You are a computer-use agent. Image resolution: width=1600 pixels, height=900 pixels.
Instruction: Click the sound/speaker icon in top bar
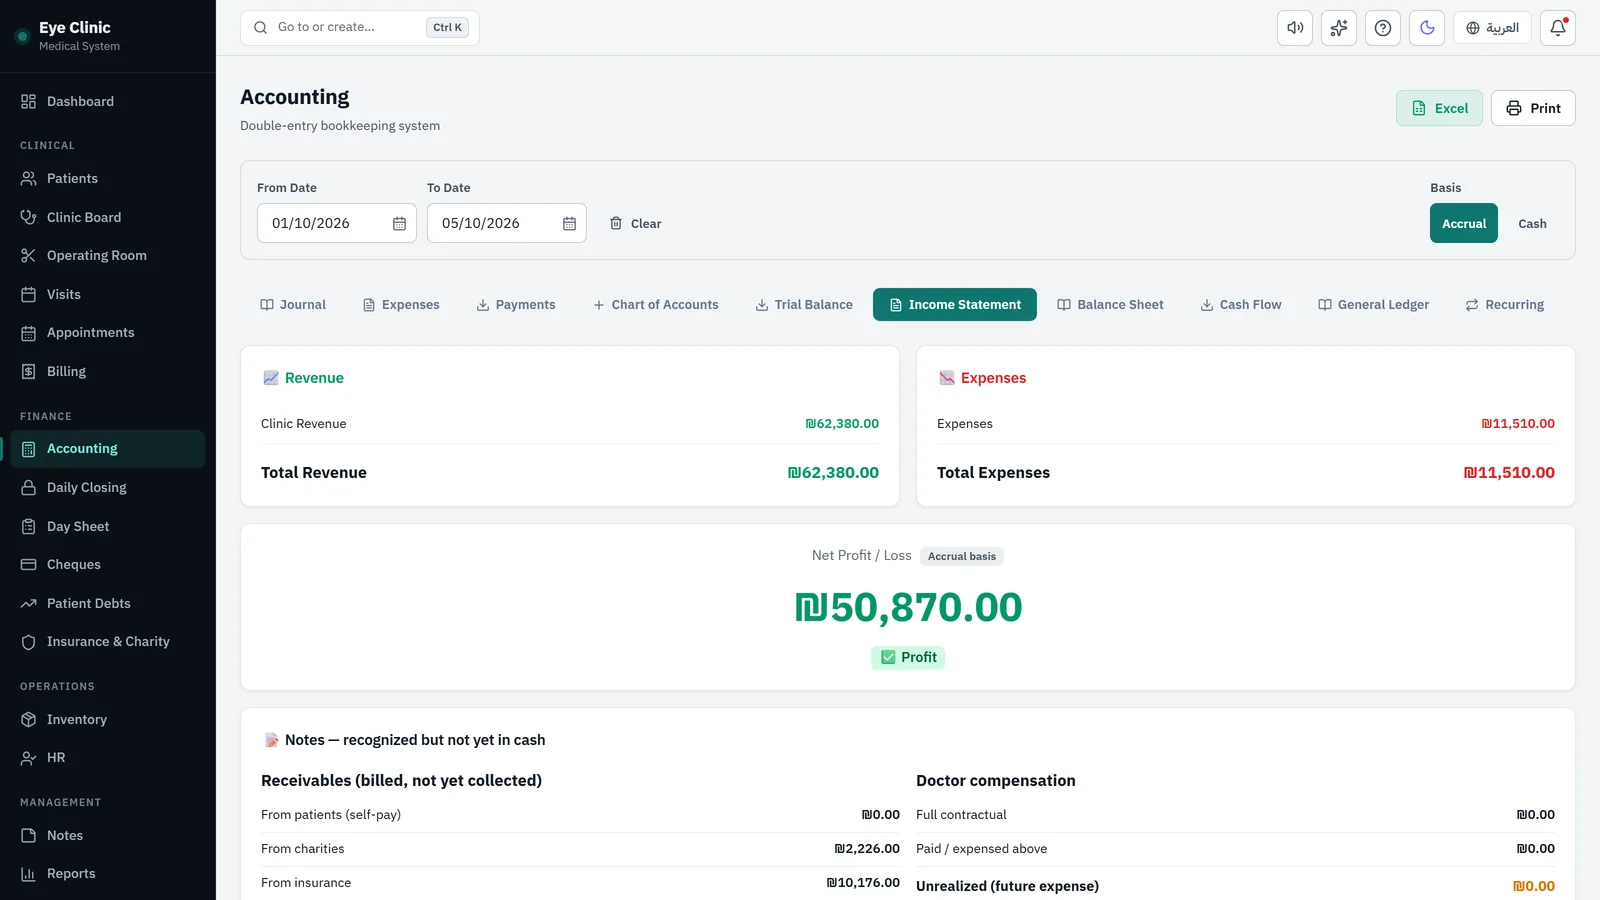click(x=1295, y=28)
